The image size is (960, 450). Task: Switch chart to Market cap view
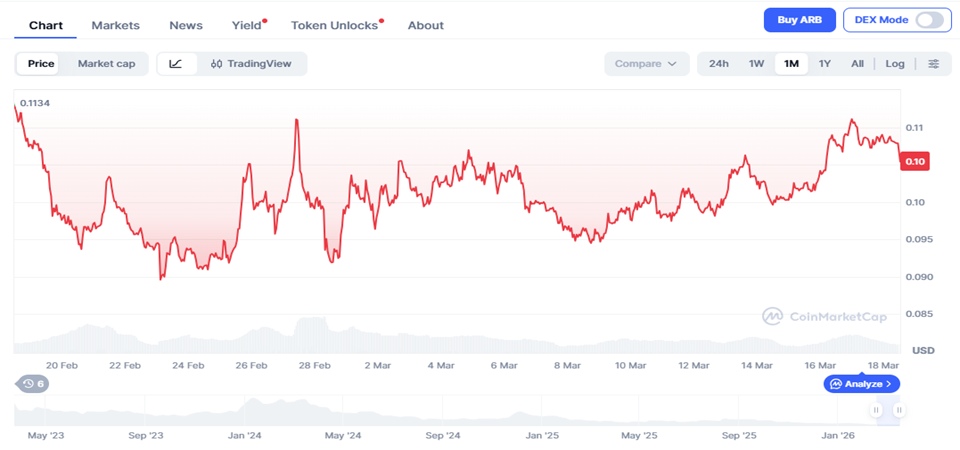tap(106, 64)
